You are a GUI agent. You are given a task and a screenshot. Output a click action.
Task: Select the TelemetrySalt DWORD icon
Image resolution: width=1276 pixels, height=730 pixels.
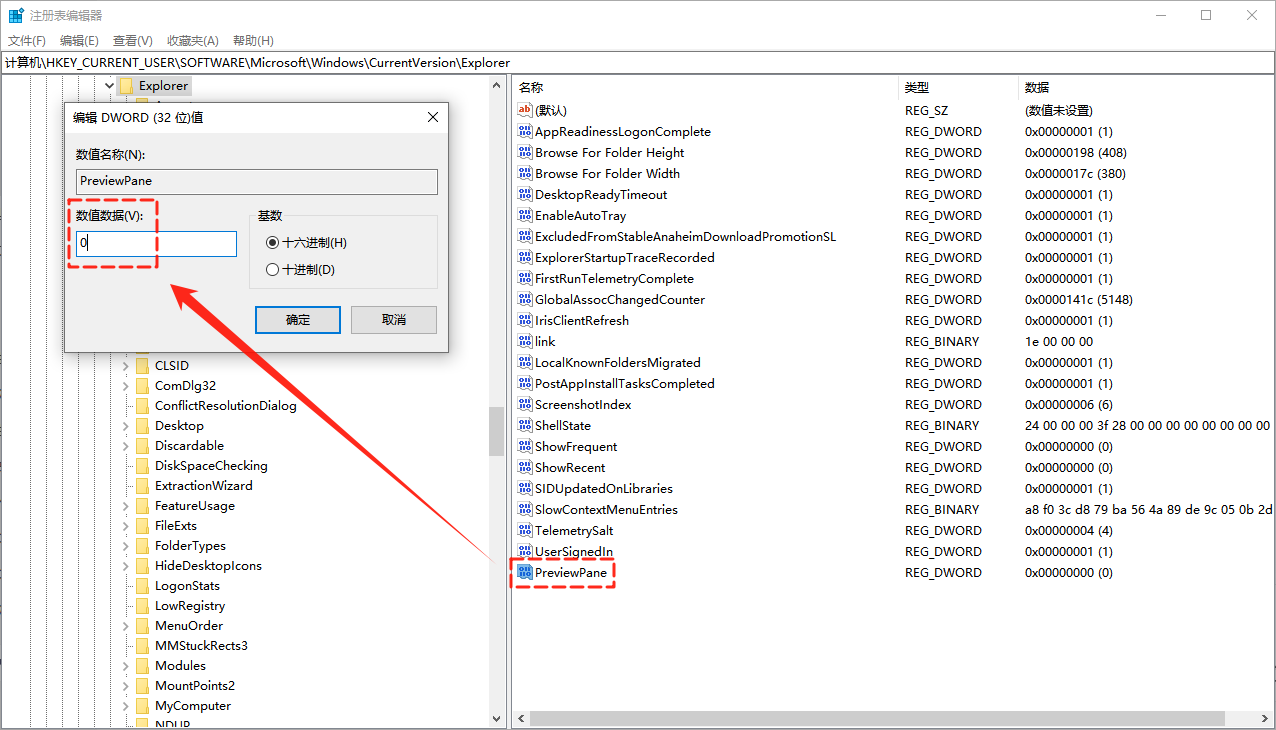(x=524, y=531)
